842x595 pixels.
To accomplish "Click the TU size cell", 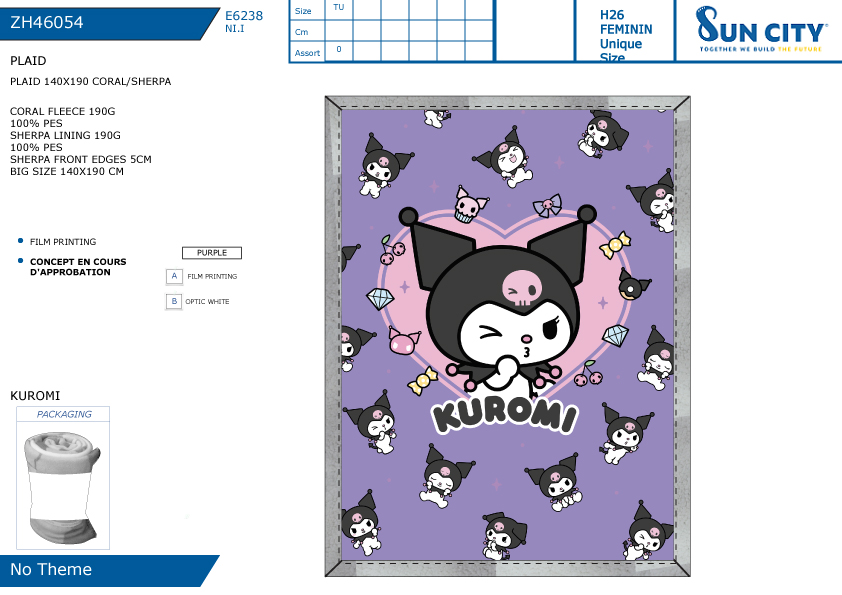I will [x=338, y=9].
